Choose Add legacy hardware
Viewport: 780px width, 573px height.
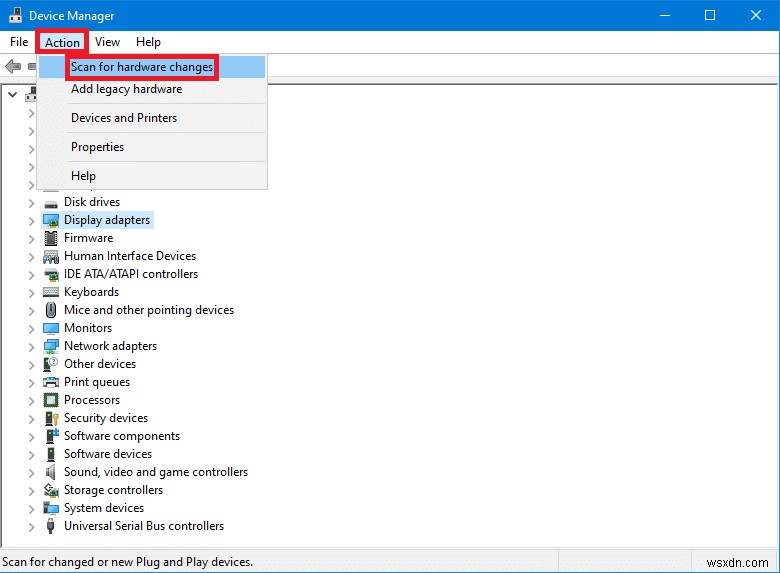(x=152, y=89)
